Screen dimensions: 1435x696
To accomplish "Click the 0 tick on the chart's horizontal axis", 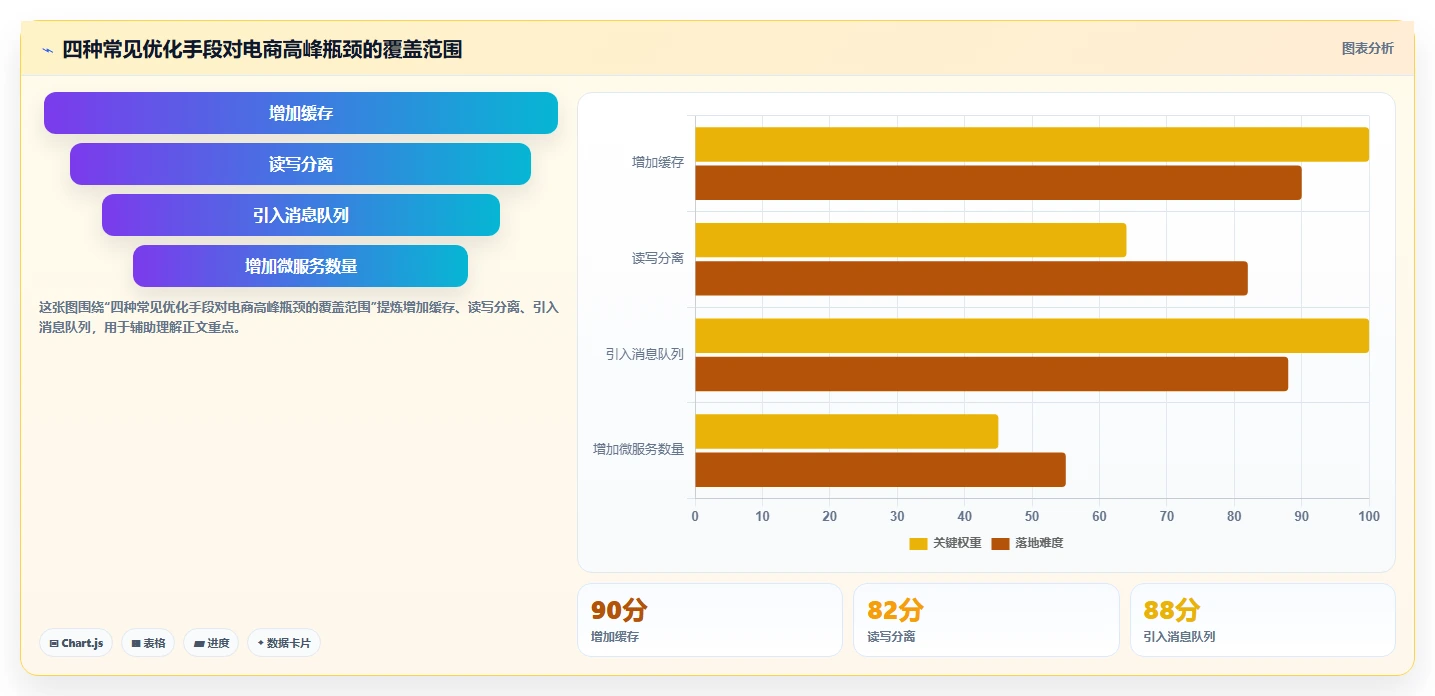I will point(695,516).
